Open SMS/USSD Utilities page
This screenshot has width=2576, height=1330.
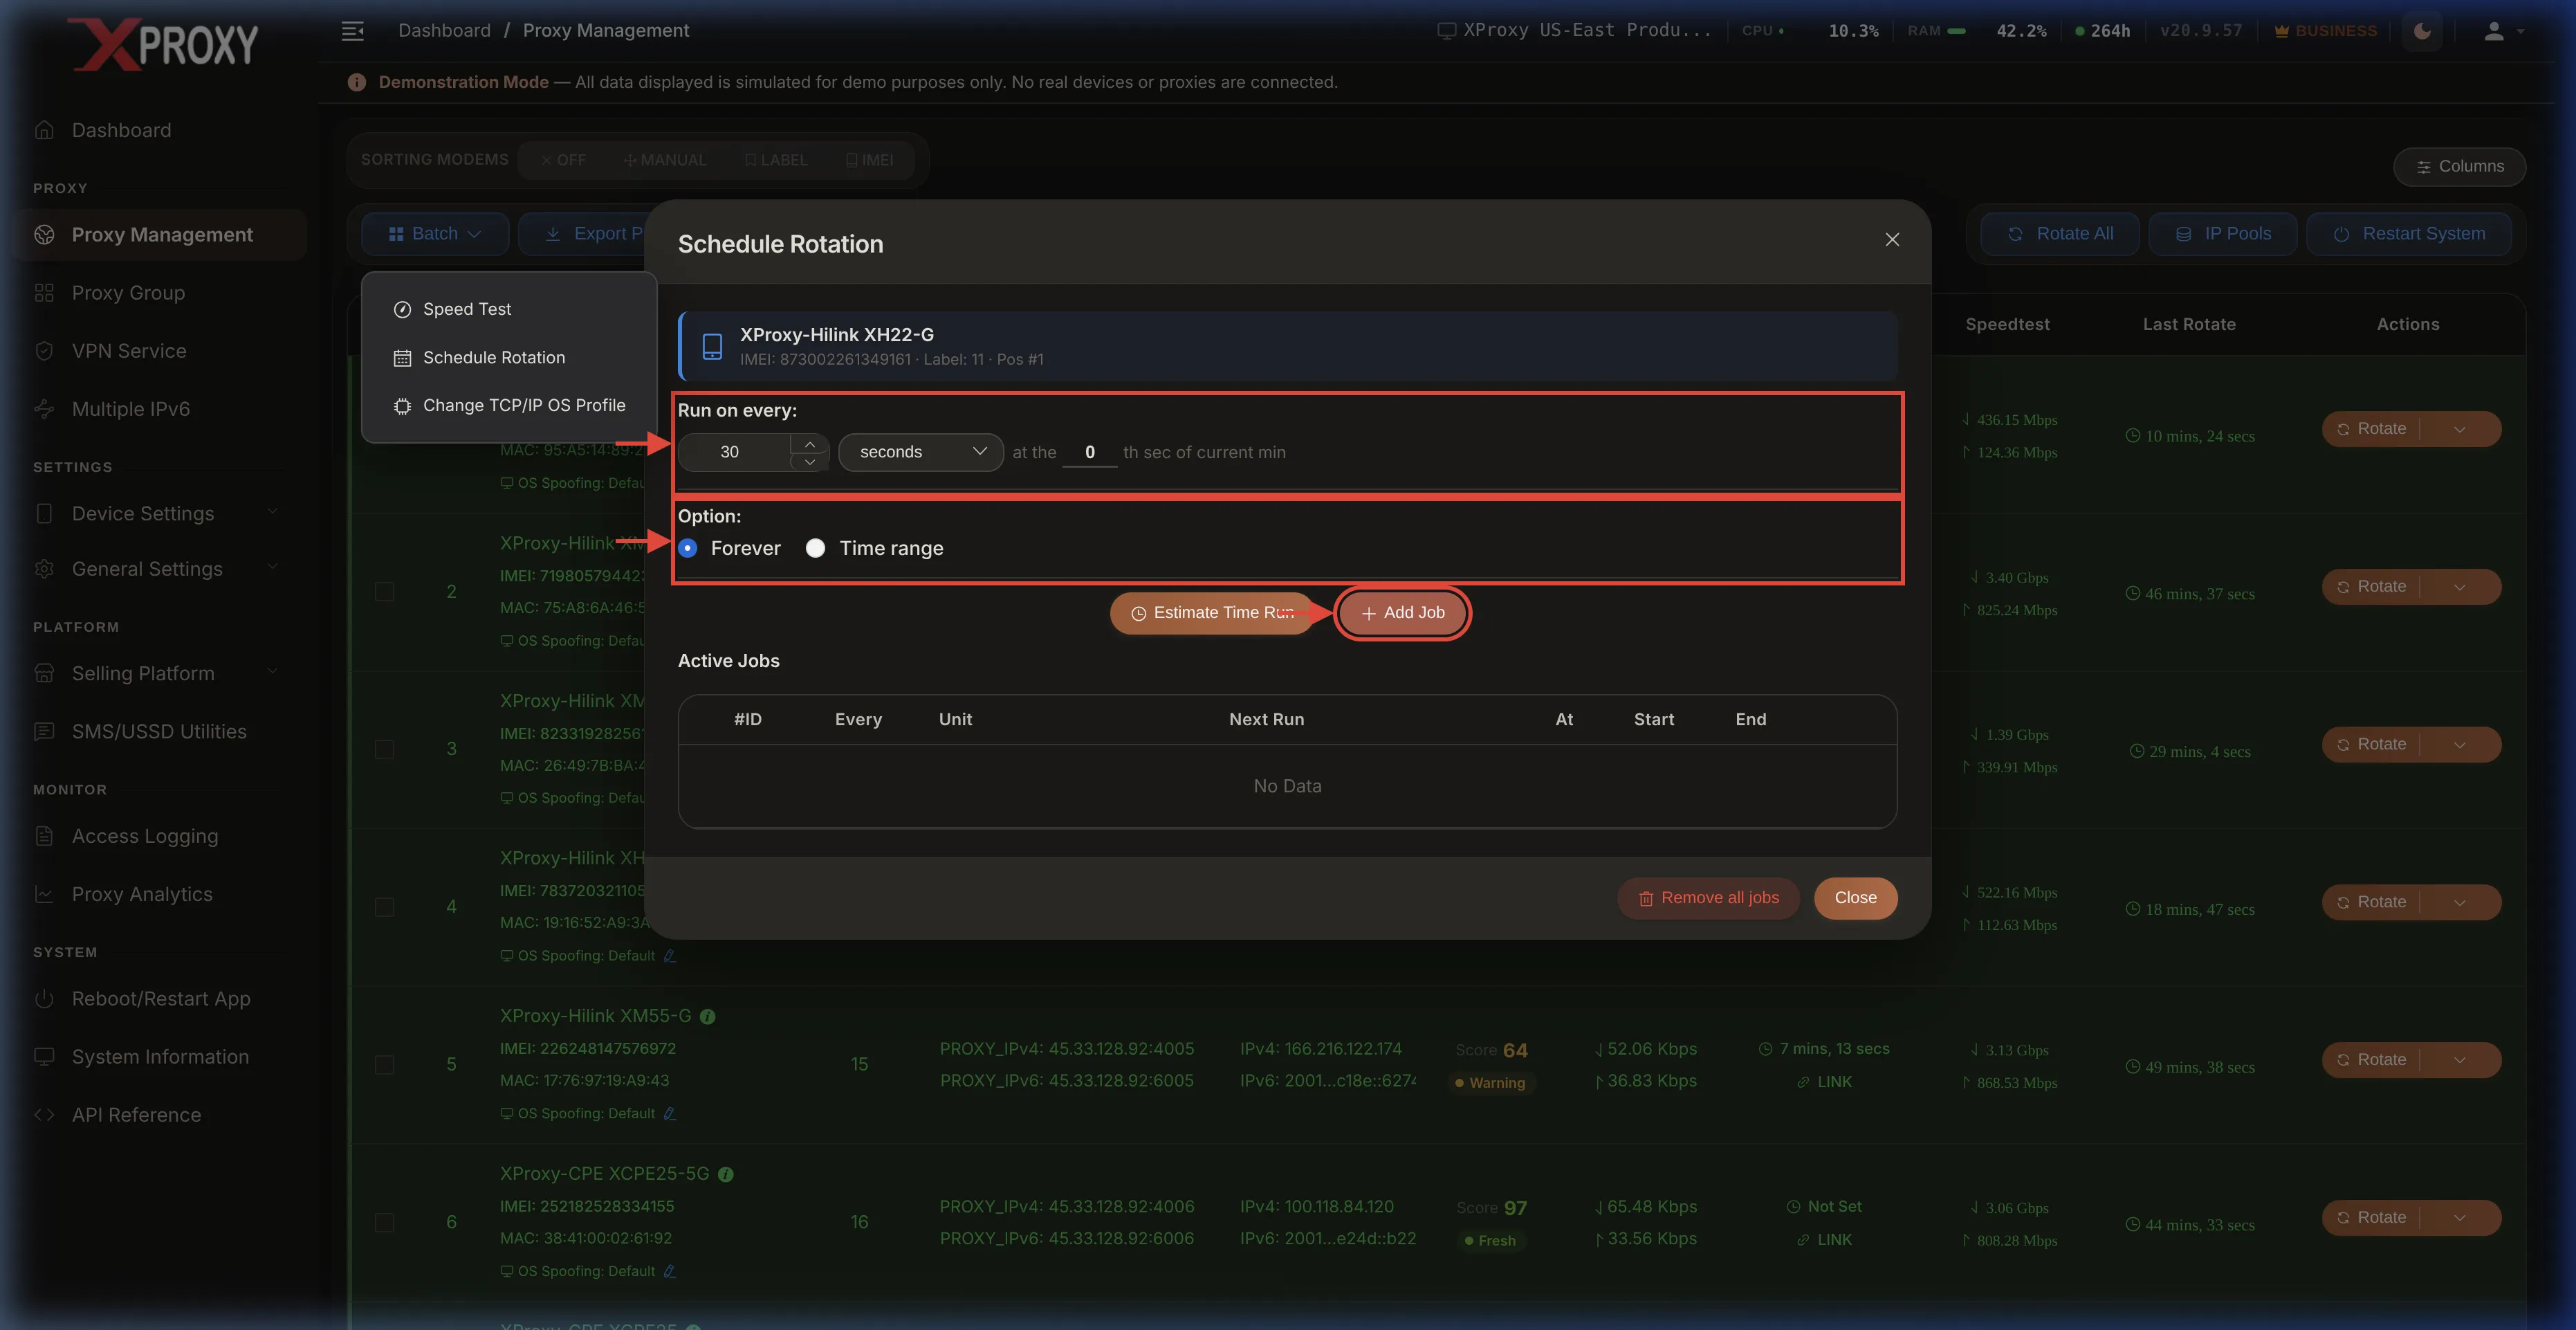159,731
